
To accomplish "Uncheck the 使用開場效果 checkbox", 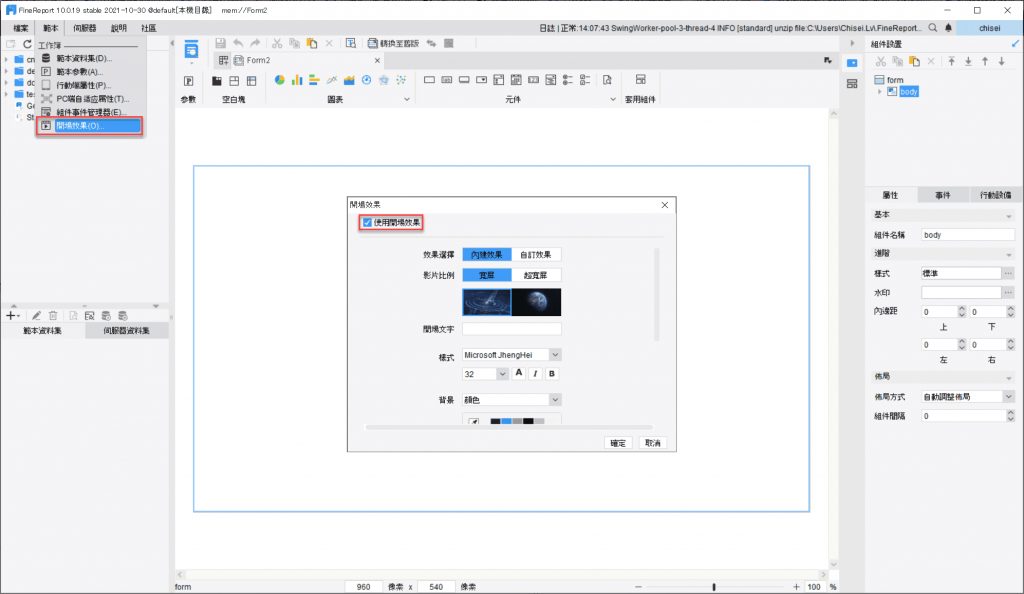I will [368, 223].
